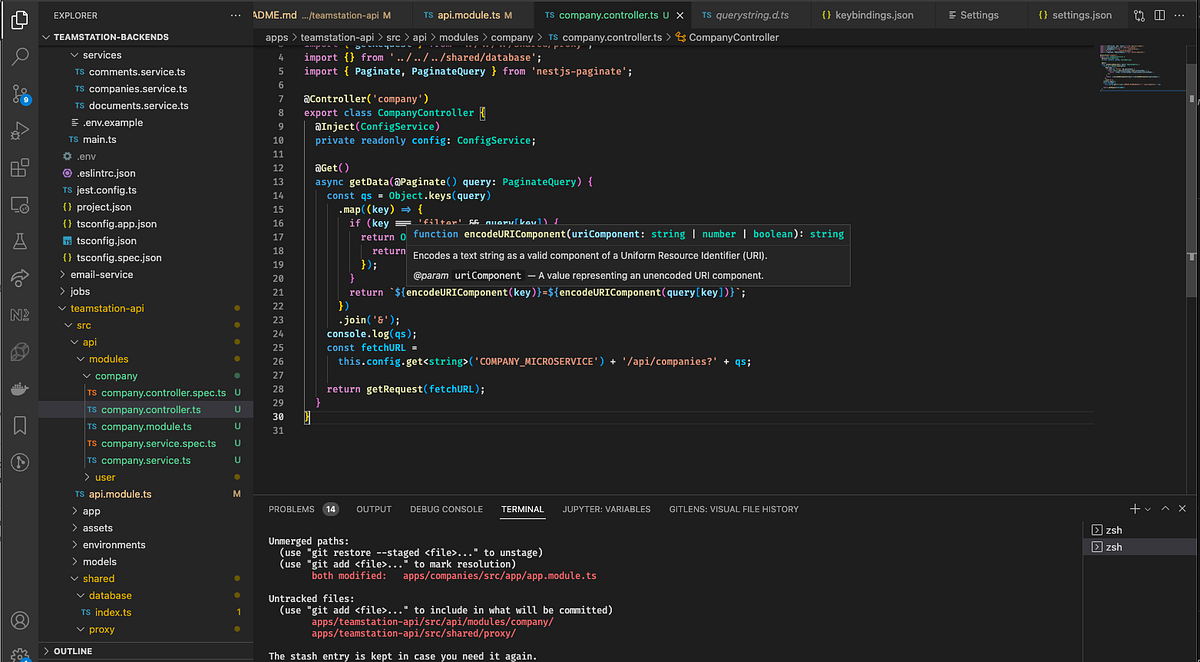1200x662 pixels.
Task: Open the Docker extension view
Action: pos(22,388)
